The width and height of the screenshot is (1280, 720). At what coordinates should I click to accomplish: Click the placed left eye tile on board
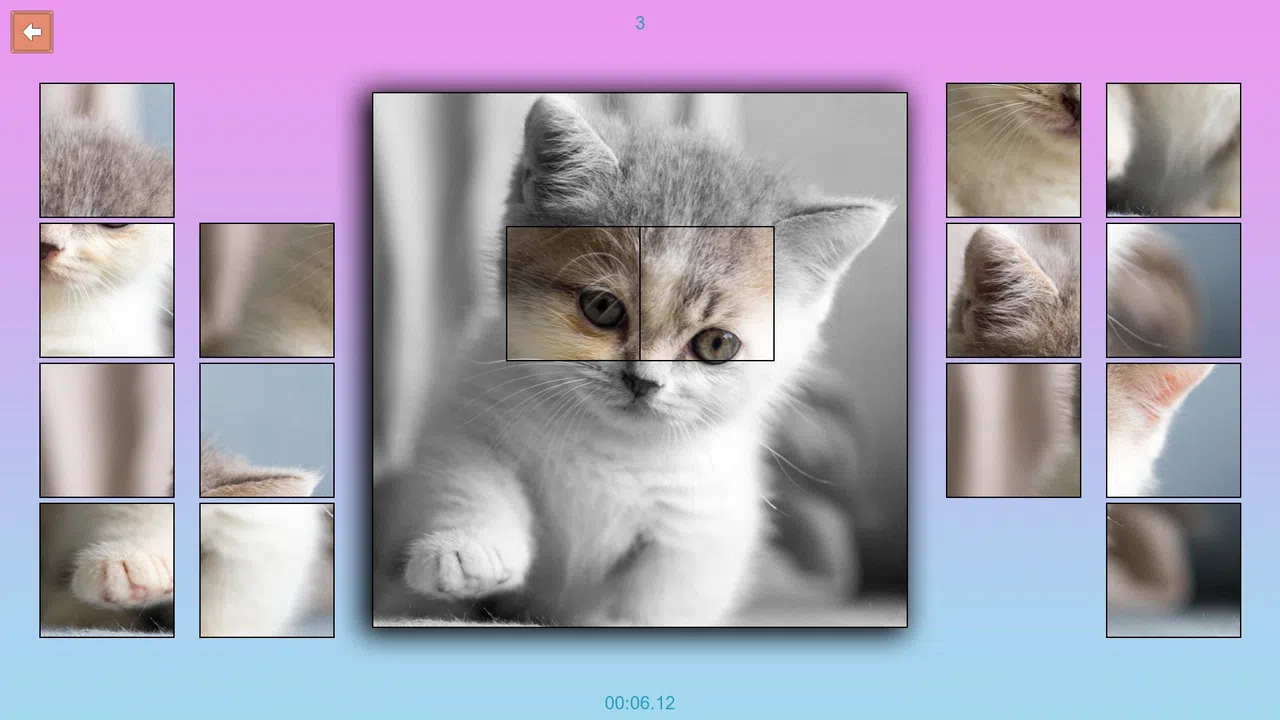click(573, 294)
